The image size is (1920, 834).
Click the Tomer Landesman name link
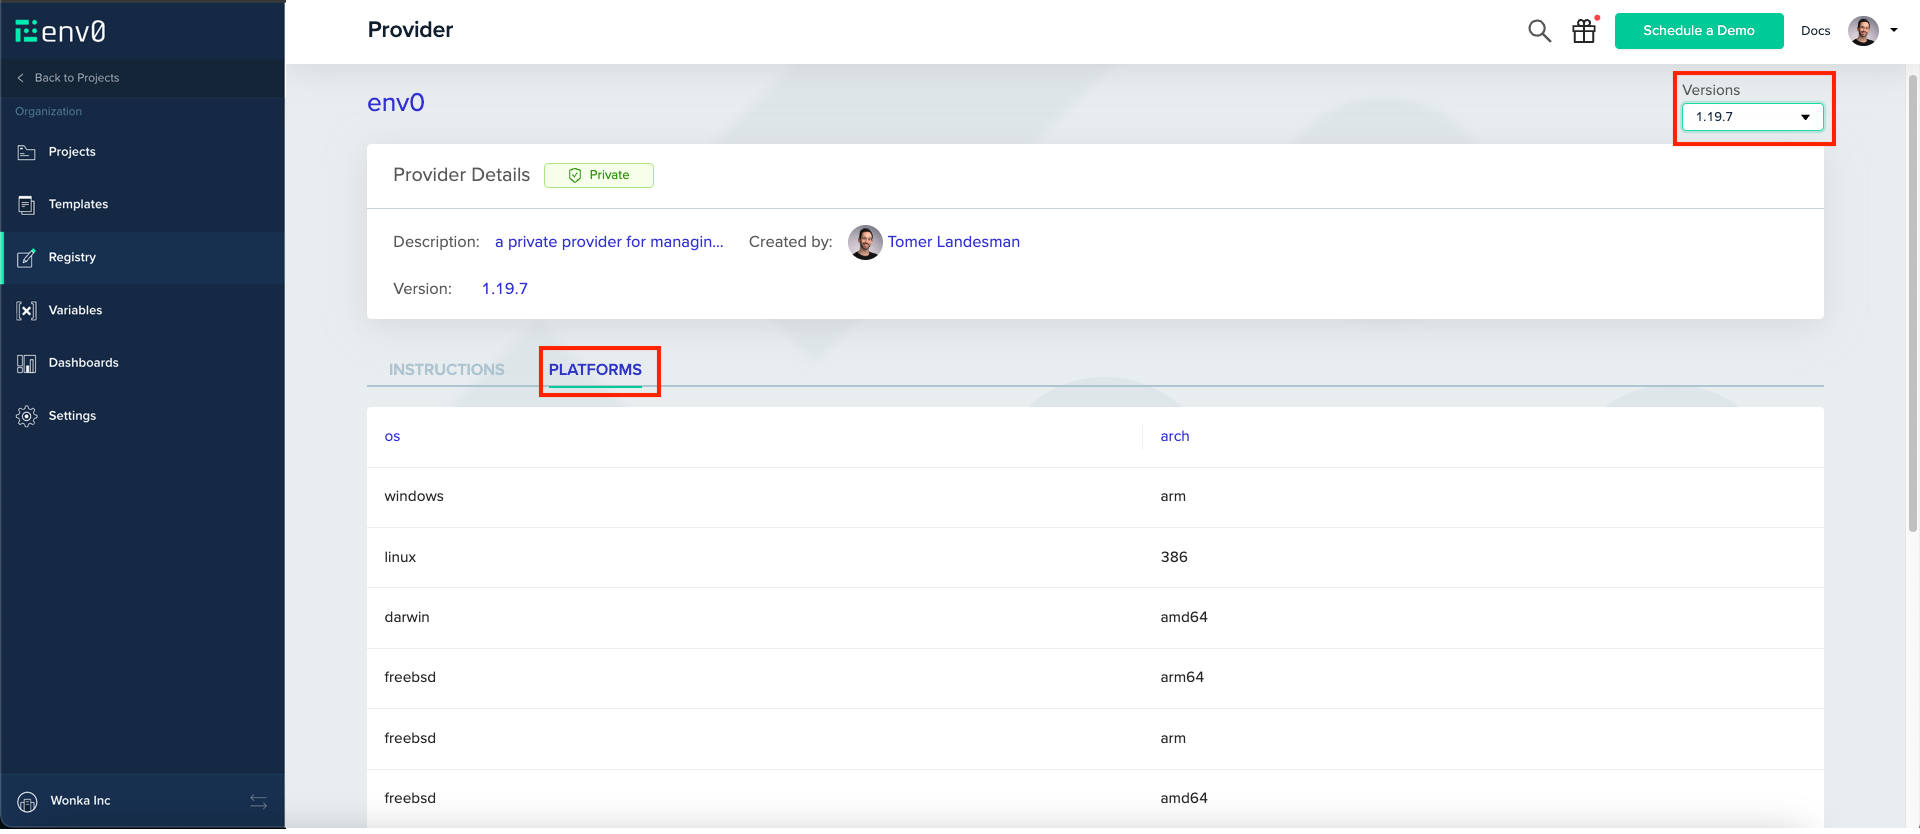tap(954, 242)
